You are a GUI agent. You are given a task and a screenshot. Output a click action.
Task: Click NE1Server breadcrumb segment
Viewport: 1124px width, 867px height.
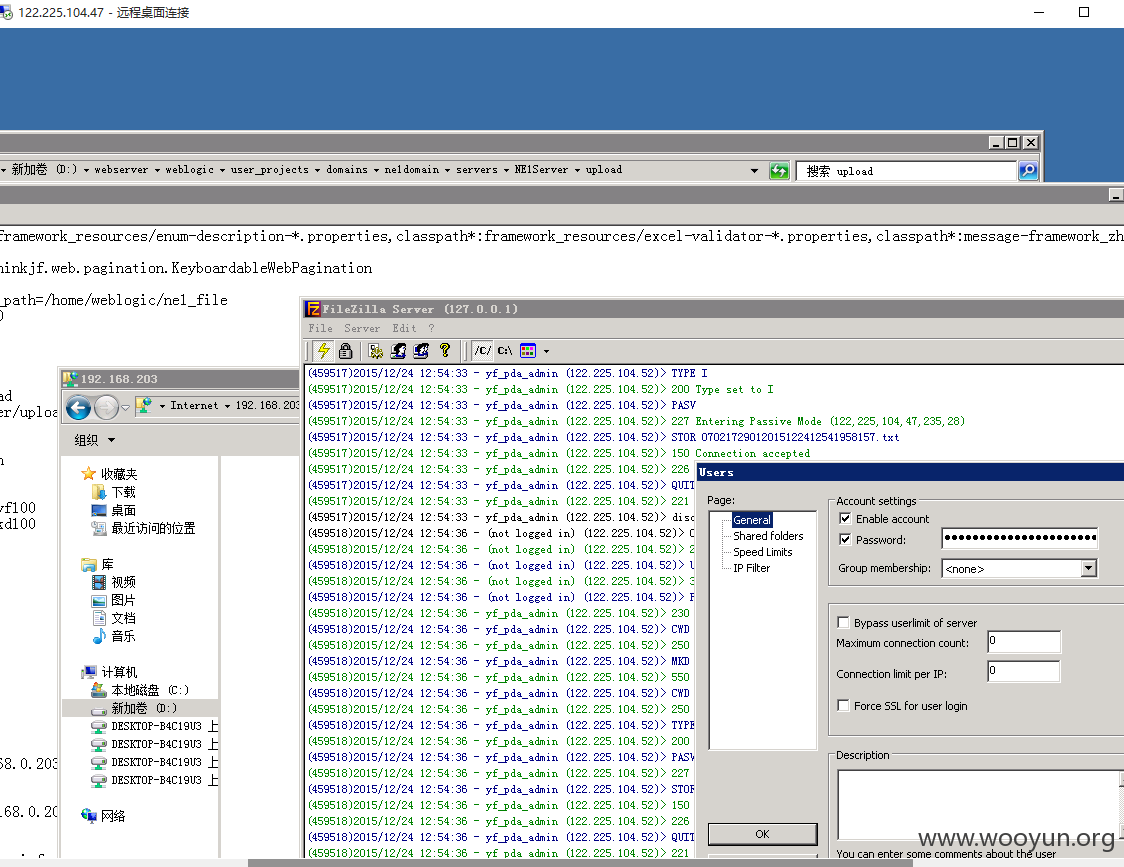(541, 170)
